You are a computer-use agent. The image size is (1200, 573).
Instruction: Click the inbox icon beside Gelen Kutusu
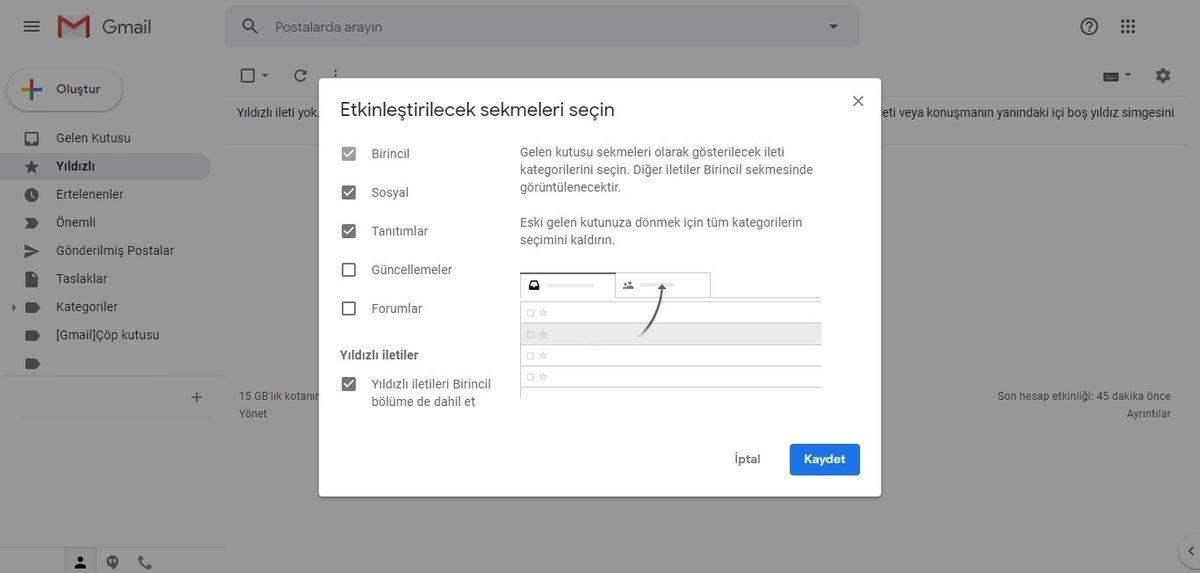tap(32, 138)
